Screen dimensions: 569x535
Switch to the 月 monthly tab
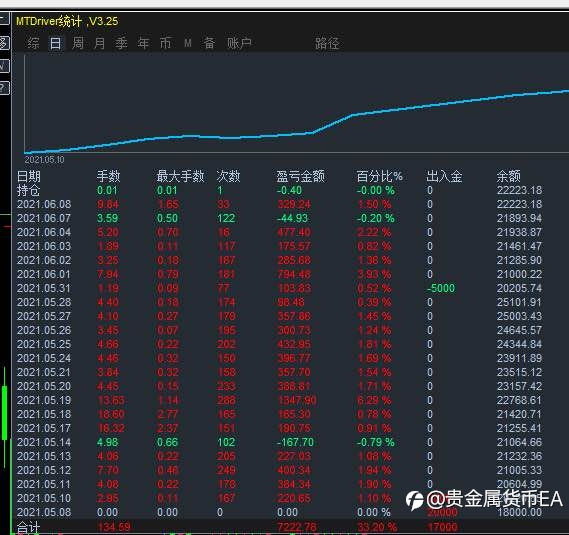99,44
